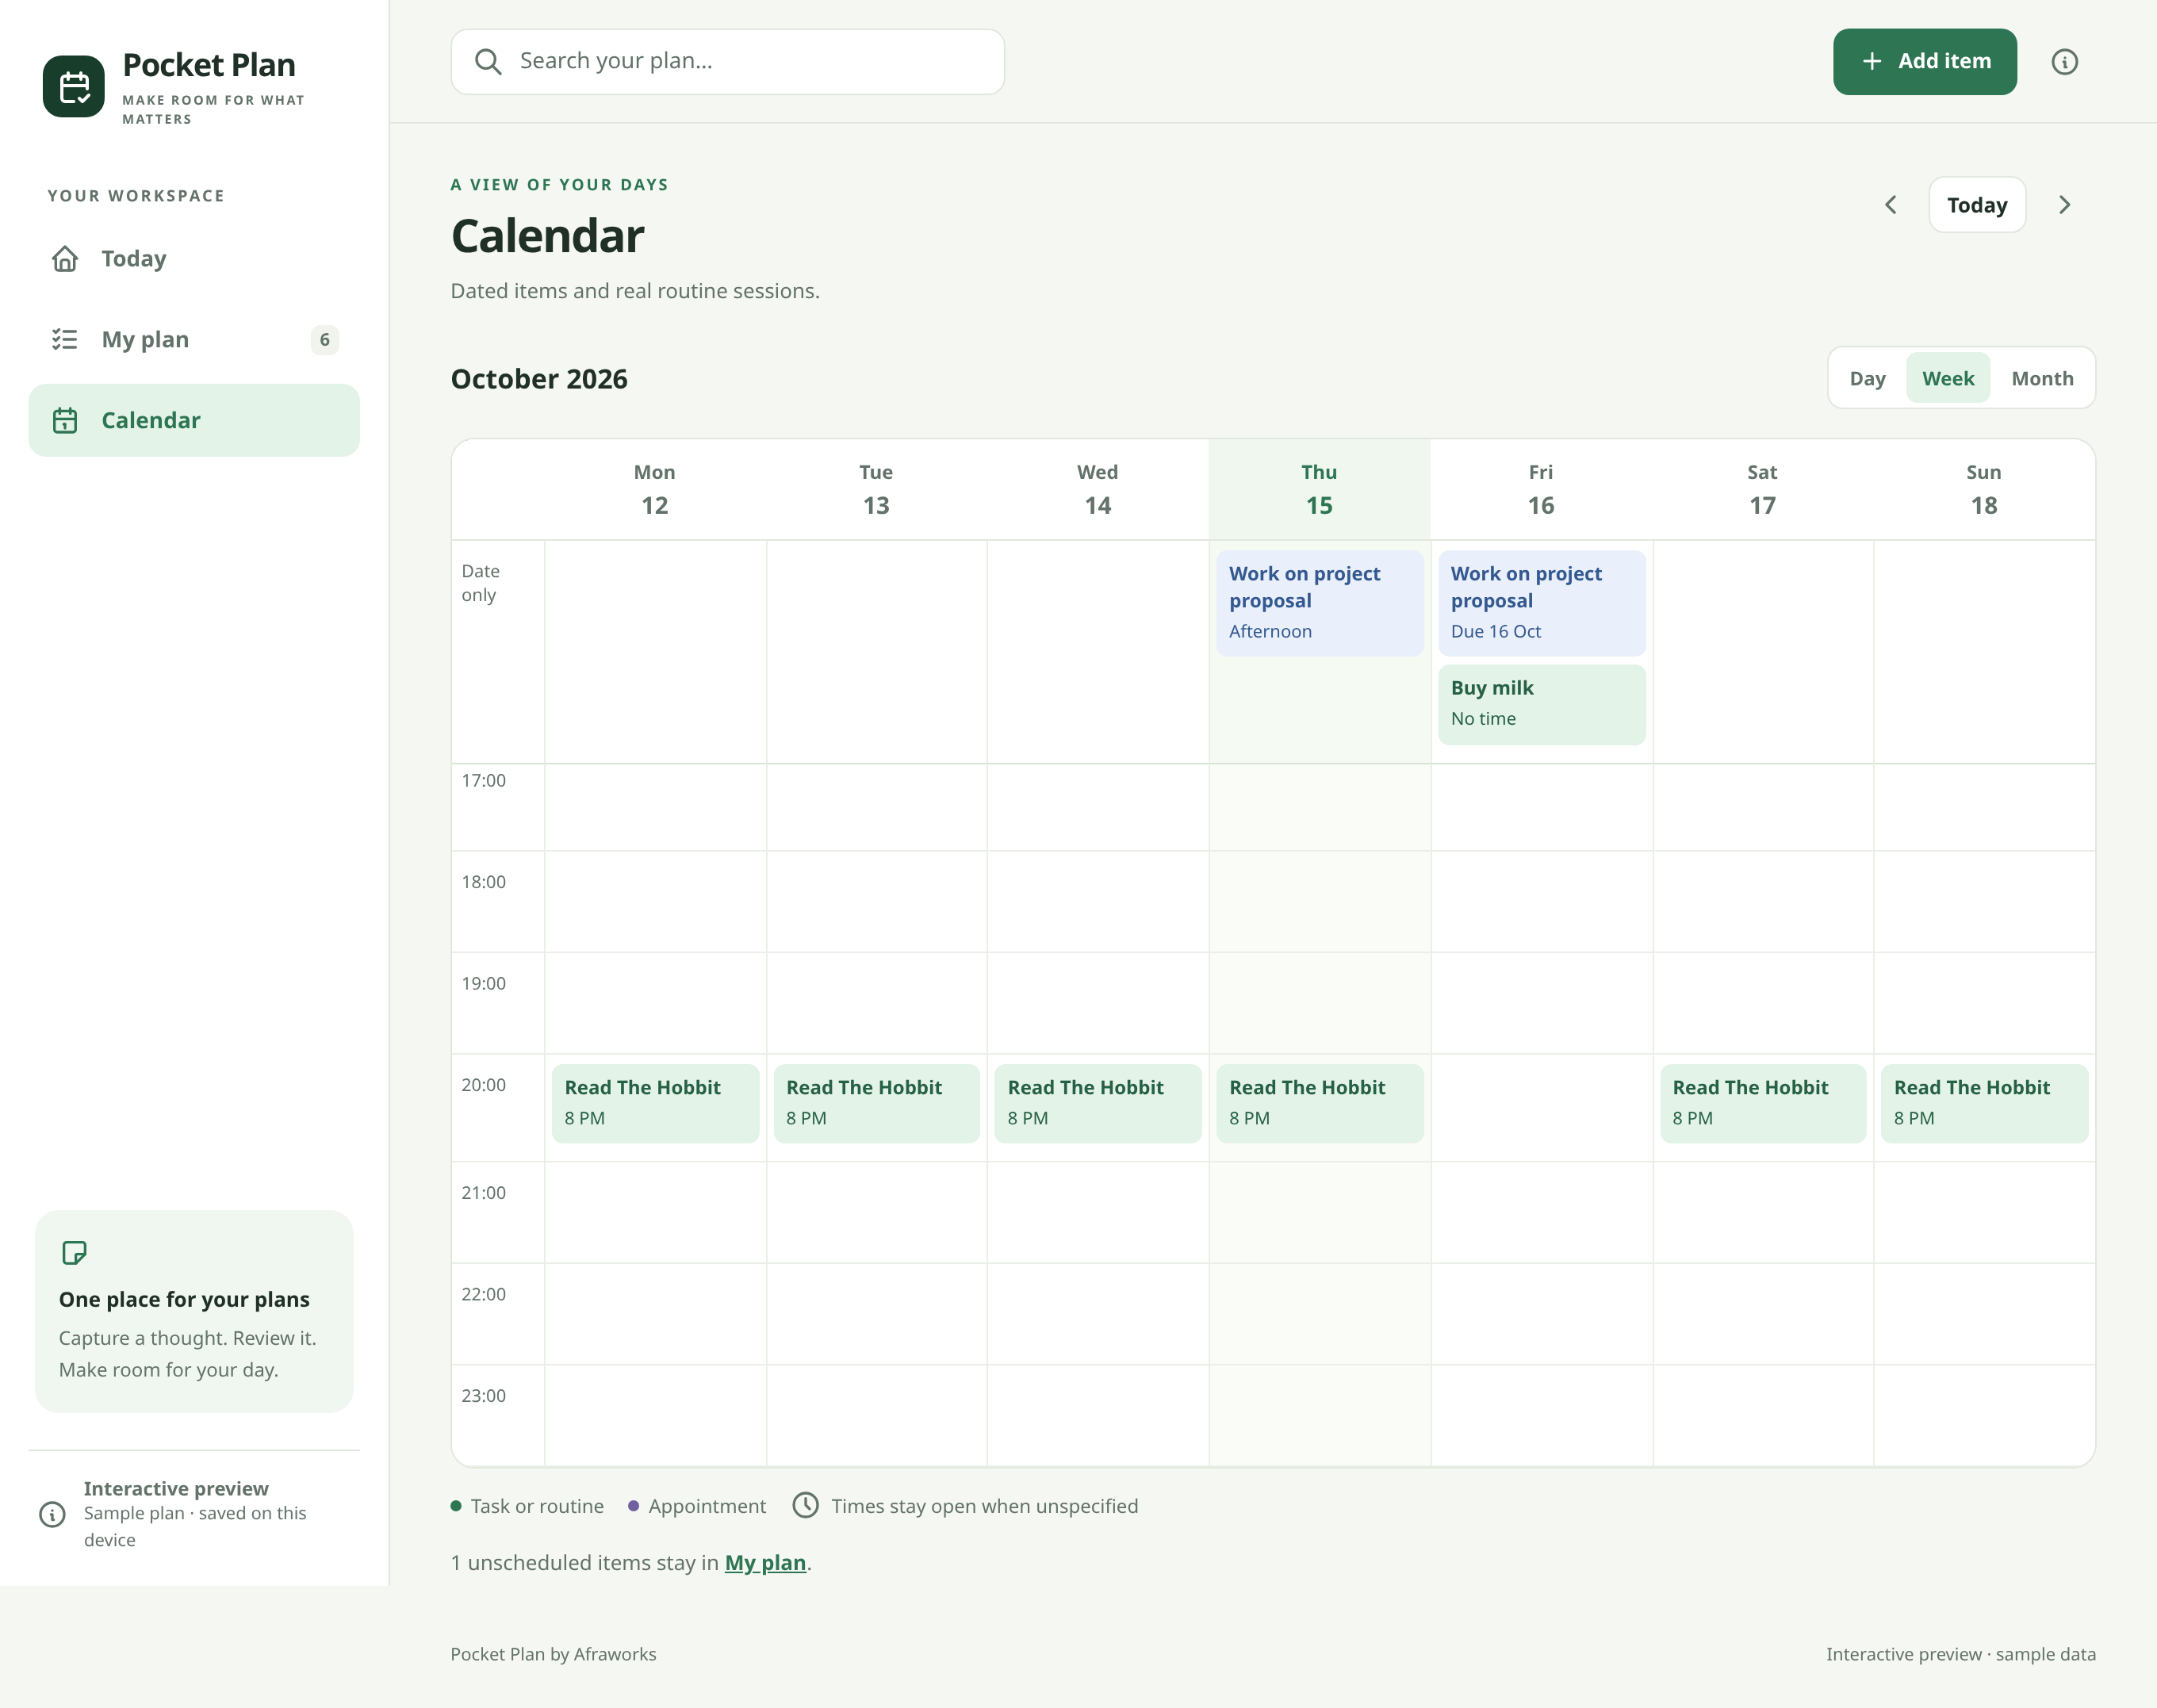
Task: Jump to today with the Today button
Action: point(1977,205)
